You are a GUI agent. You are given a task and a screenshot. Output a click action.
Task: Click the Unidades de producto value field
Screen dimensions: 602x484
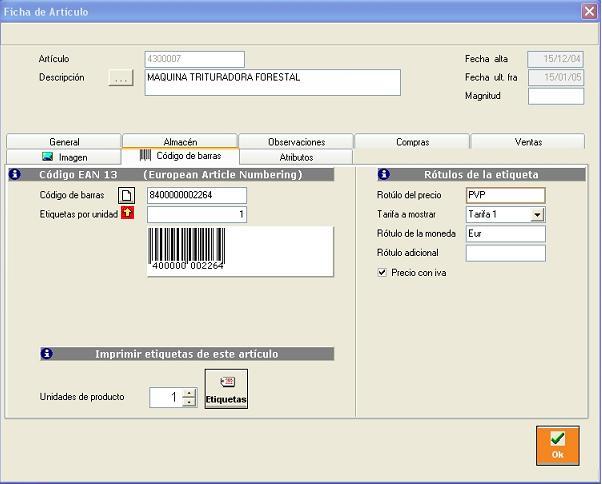(166, 397)
